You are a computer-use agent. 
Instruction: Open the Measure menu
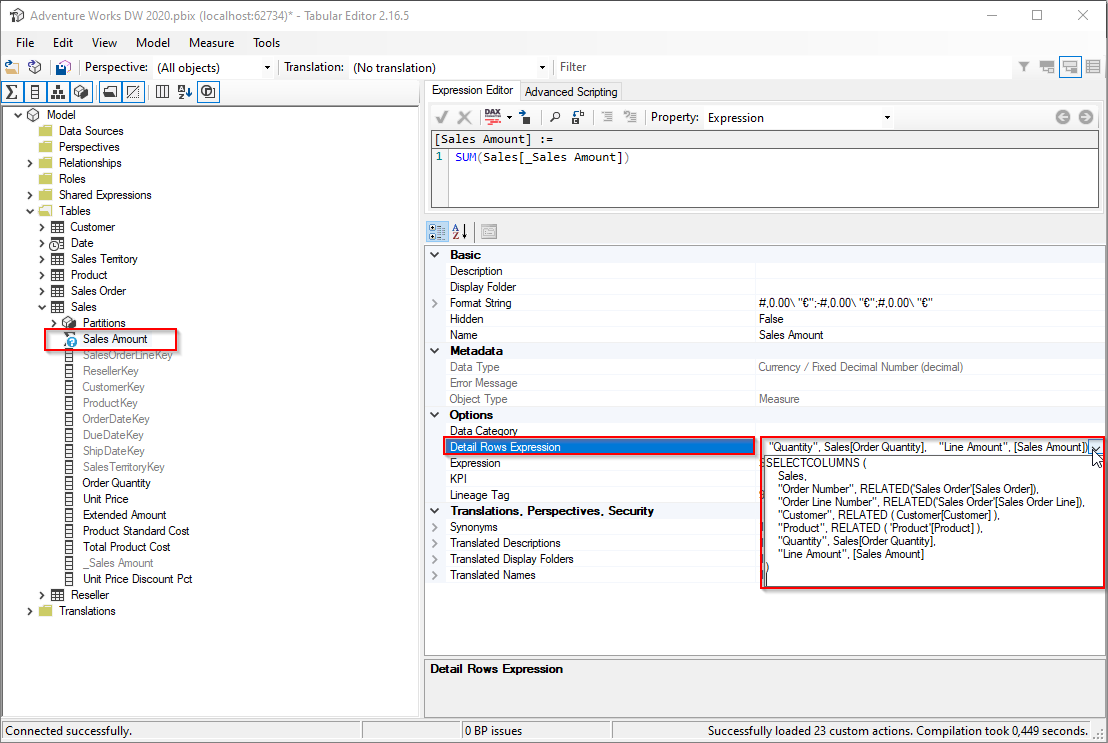pos(211,42)
